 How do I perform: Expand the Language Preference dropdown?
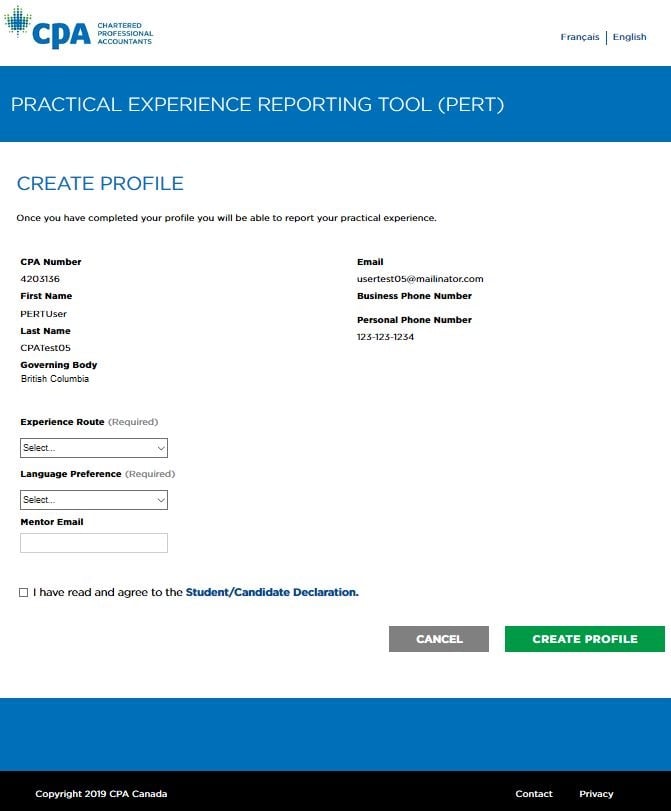[x=94, y=500]
